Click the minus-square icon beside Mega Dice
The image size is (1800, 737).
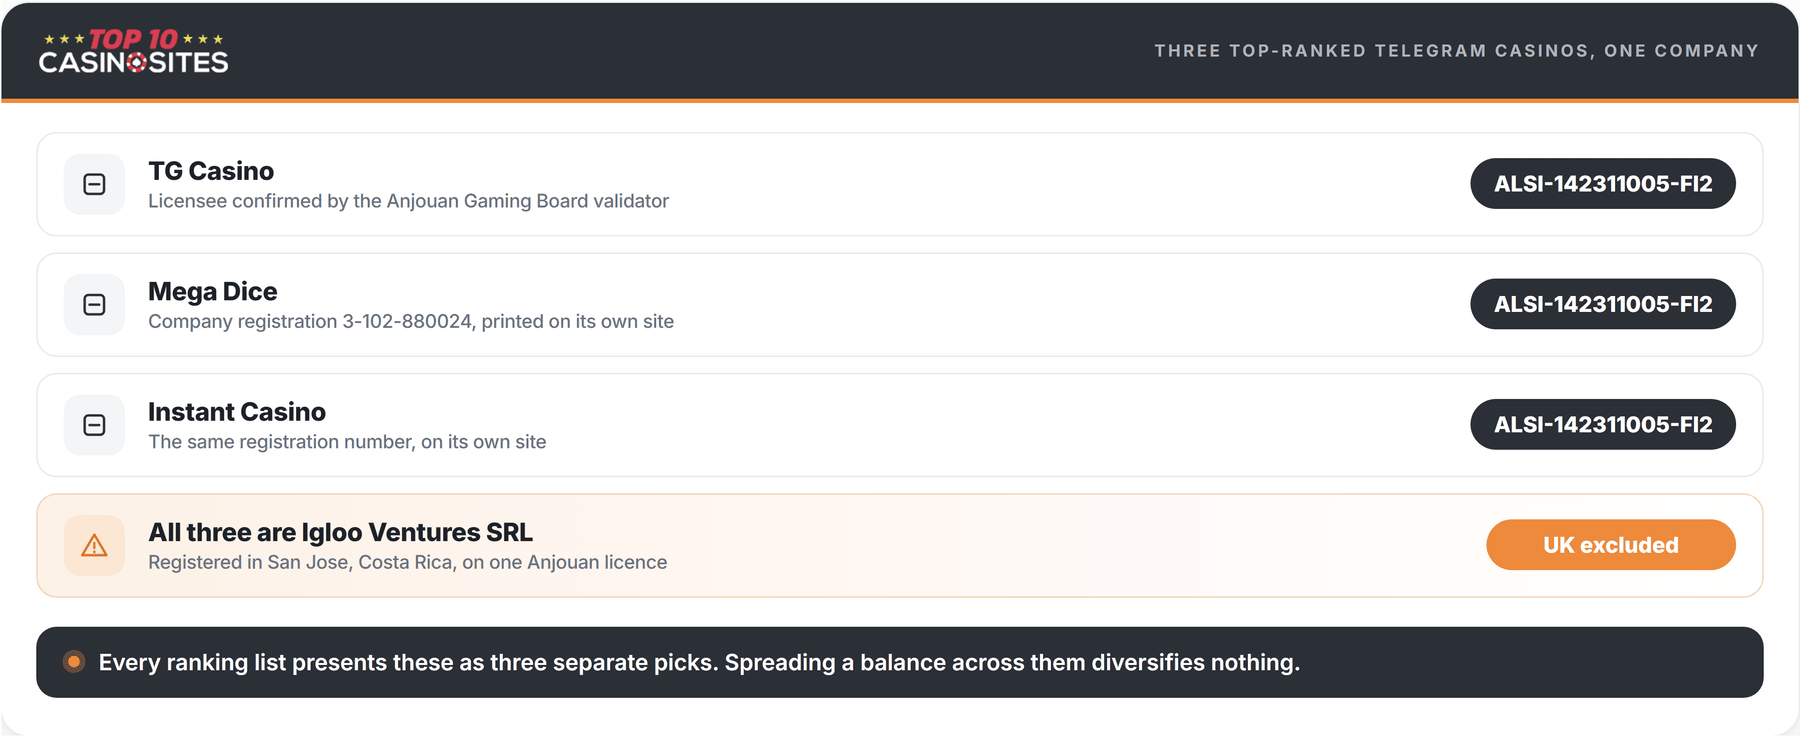point(94,305)
